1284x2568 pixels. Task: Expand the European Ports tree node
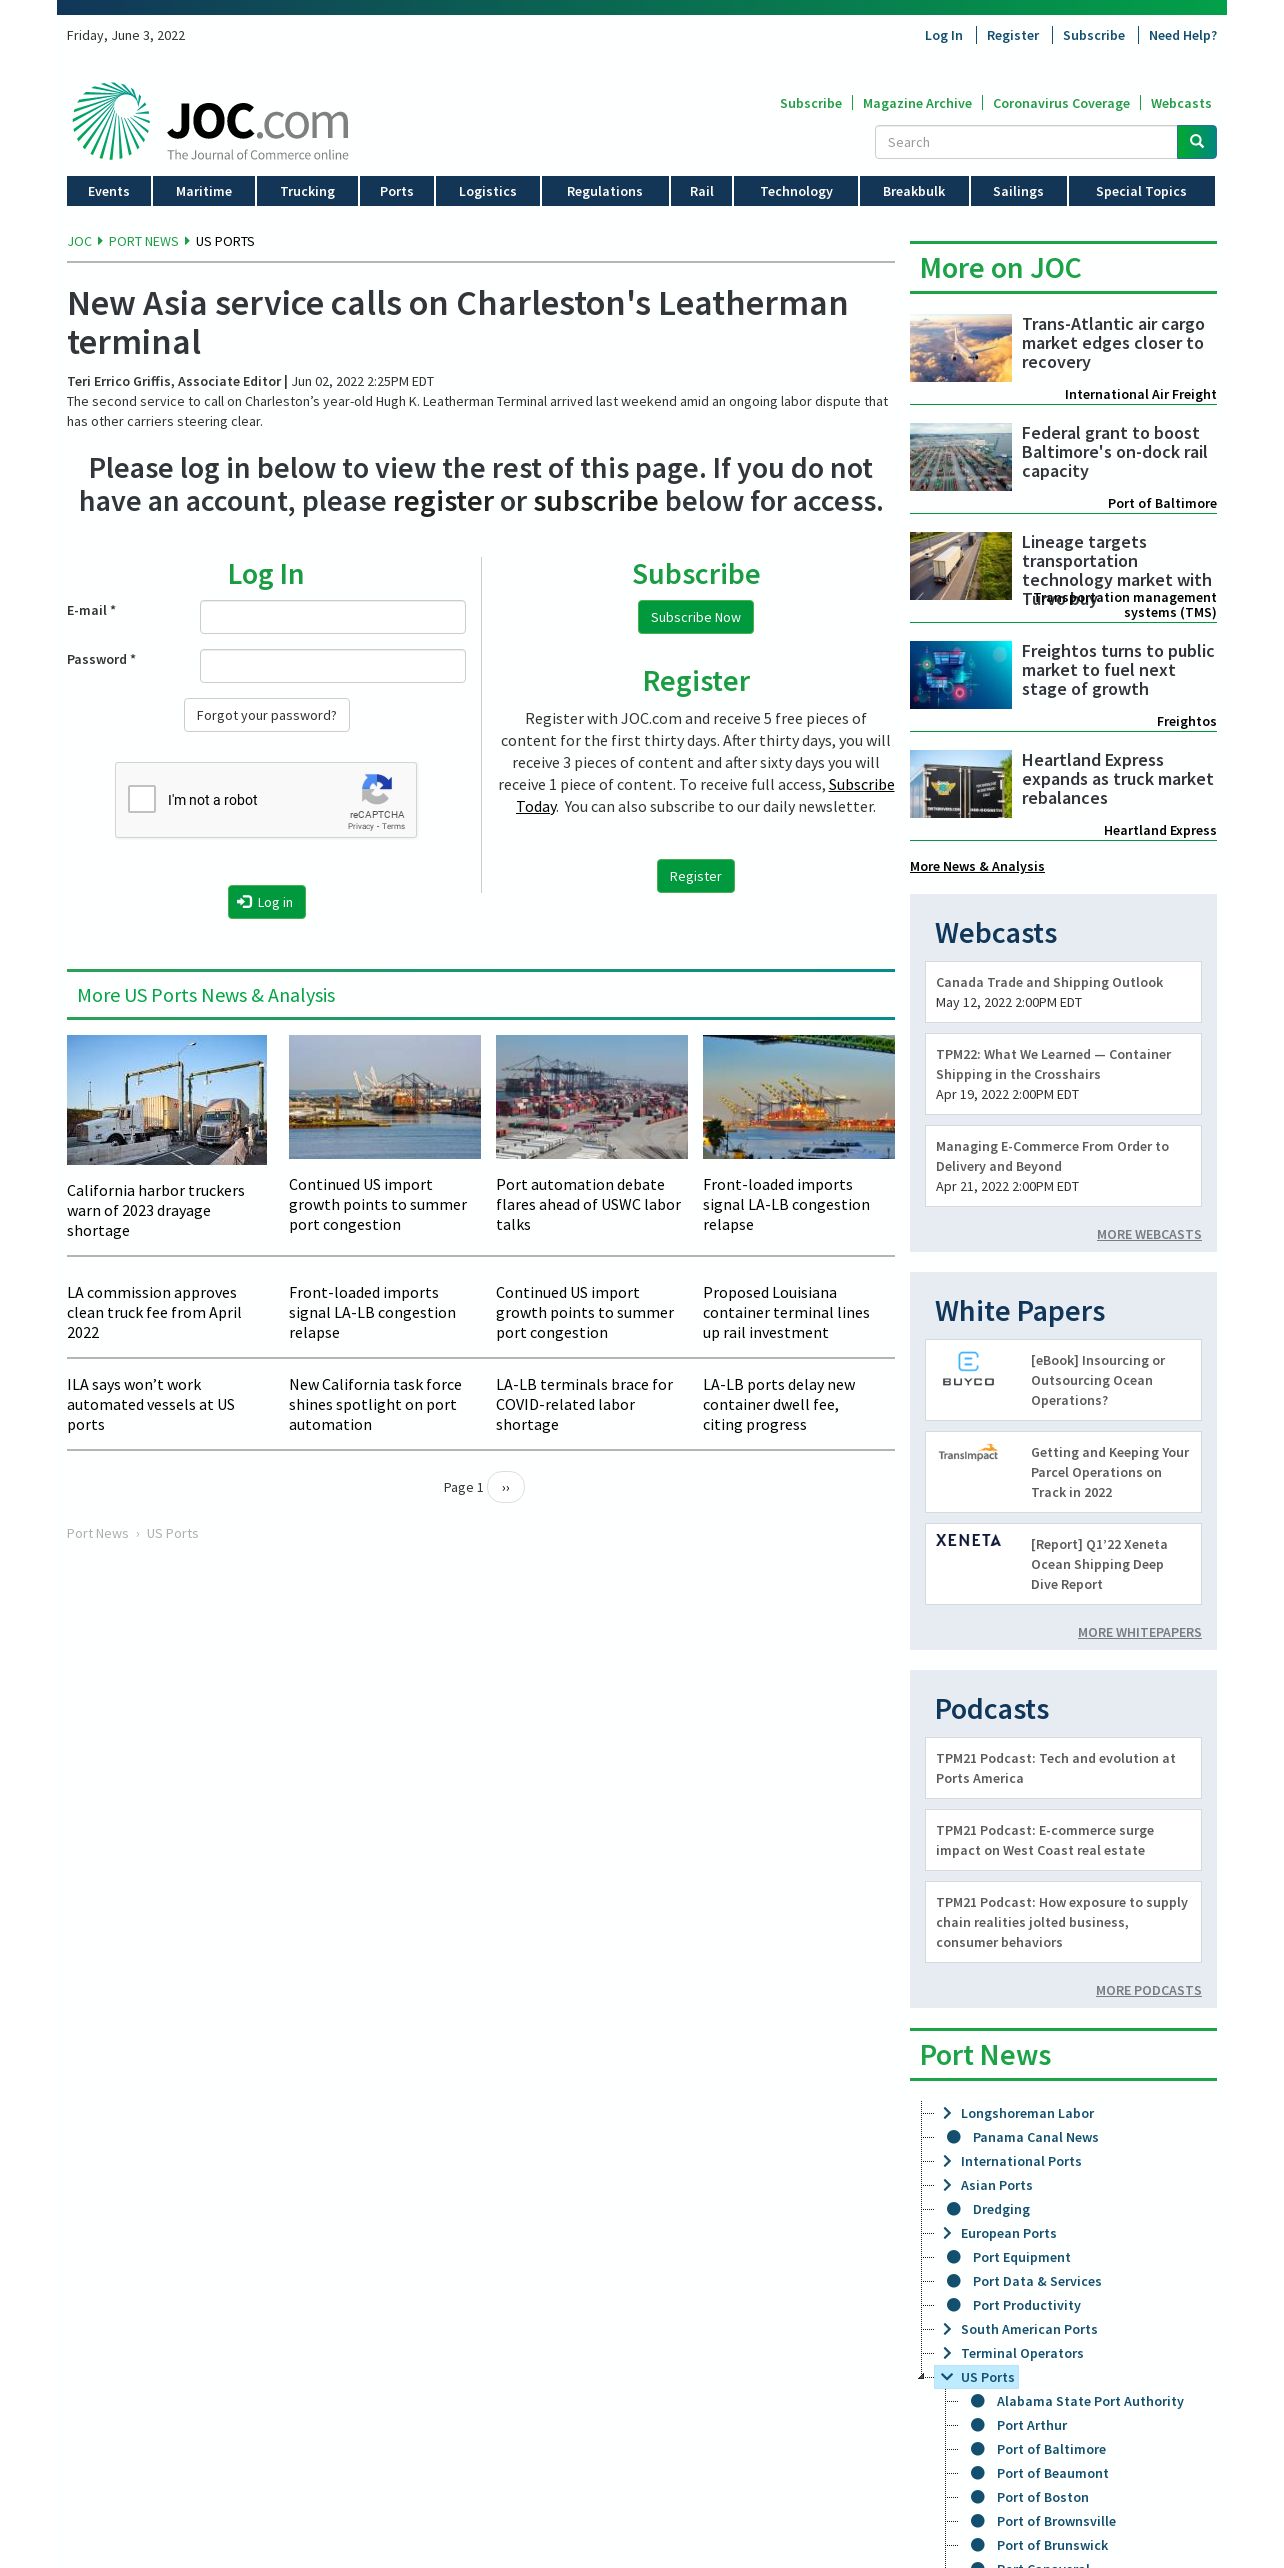(x=947, y=2233)
